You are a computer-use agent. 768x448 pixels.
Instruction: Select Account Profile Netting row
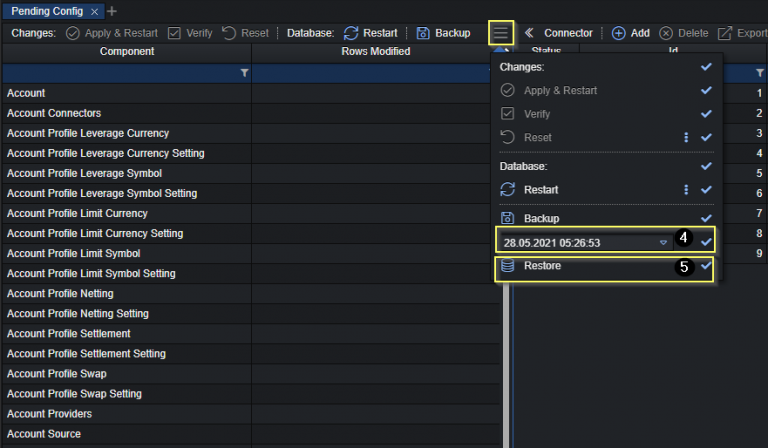251,294
